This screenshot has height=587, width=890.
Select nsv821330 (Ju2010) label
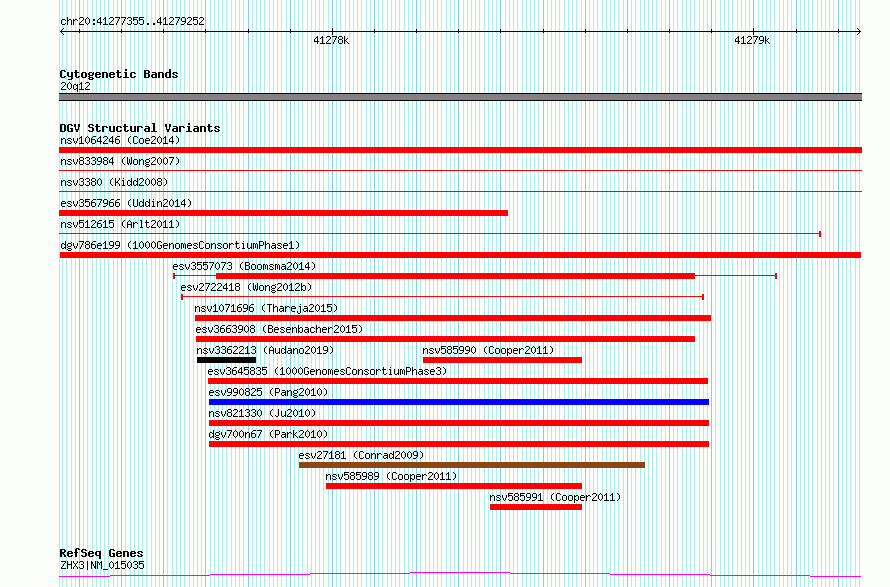(262, 413)
